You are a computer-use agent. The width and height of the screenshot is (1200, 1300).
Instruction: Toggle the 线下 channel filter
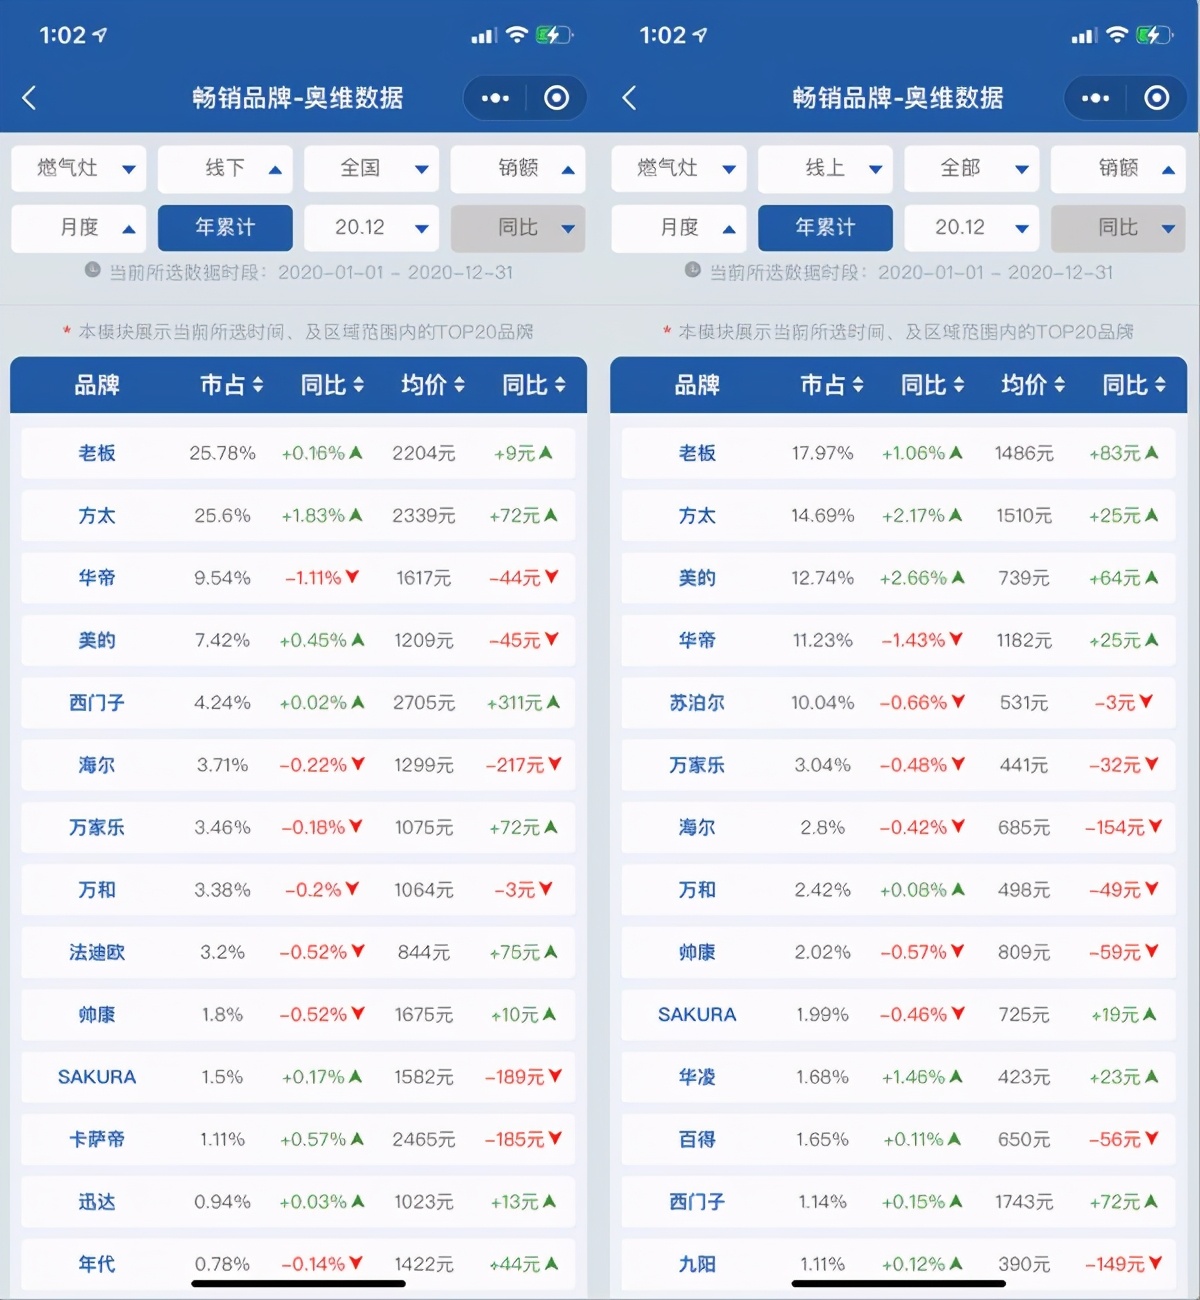tap(225, 168)
